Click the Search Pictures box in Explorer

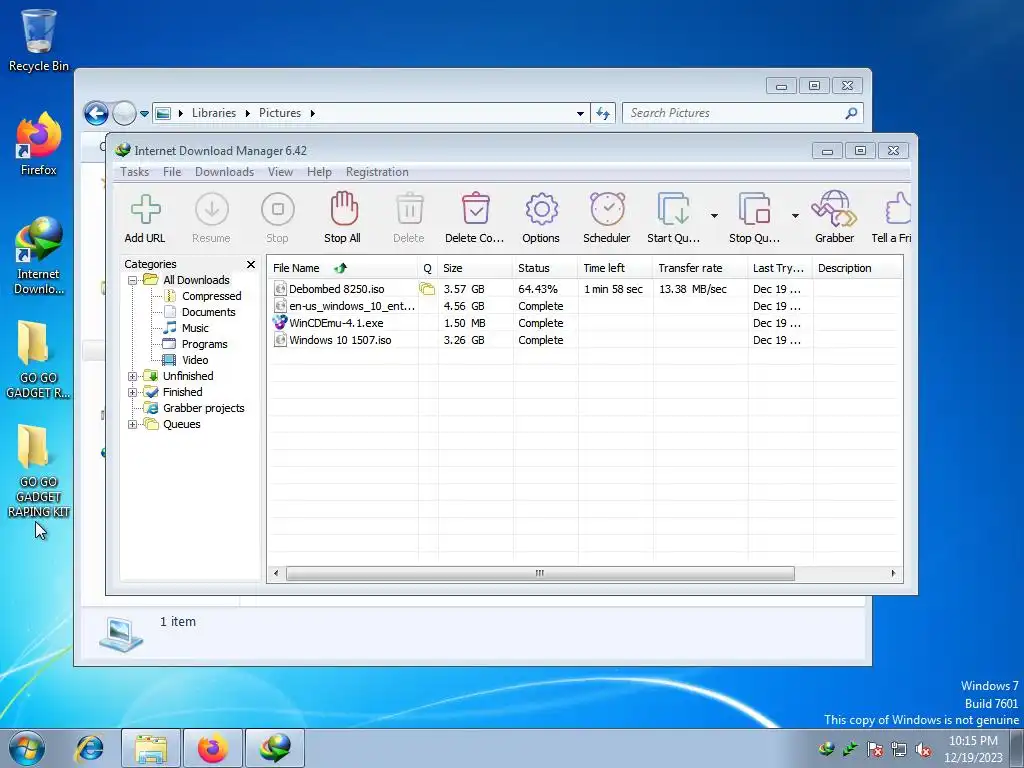743,114
